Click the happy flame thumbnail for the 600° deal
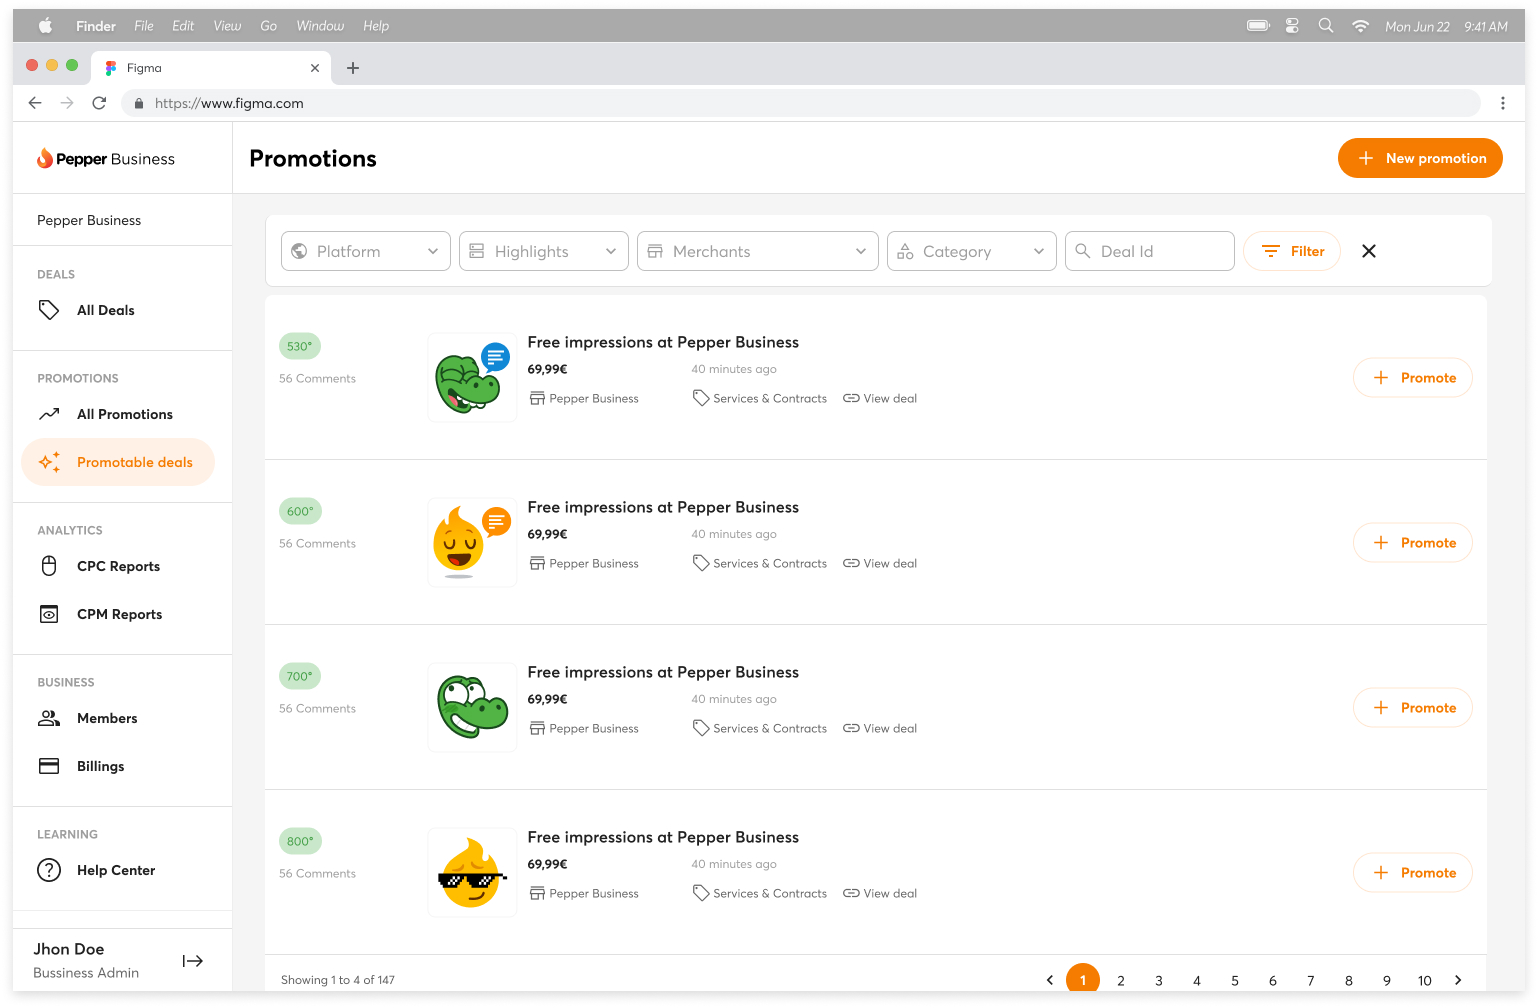 [x=472, y=542]
